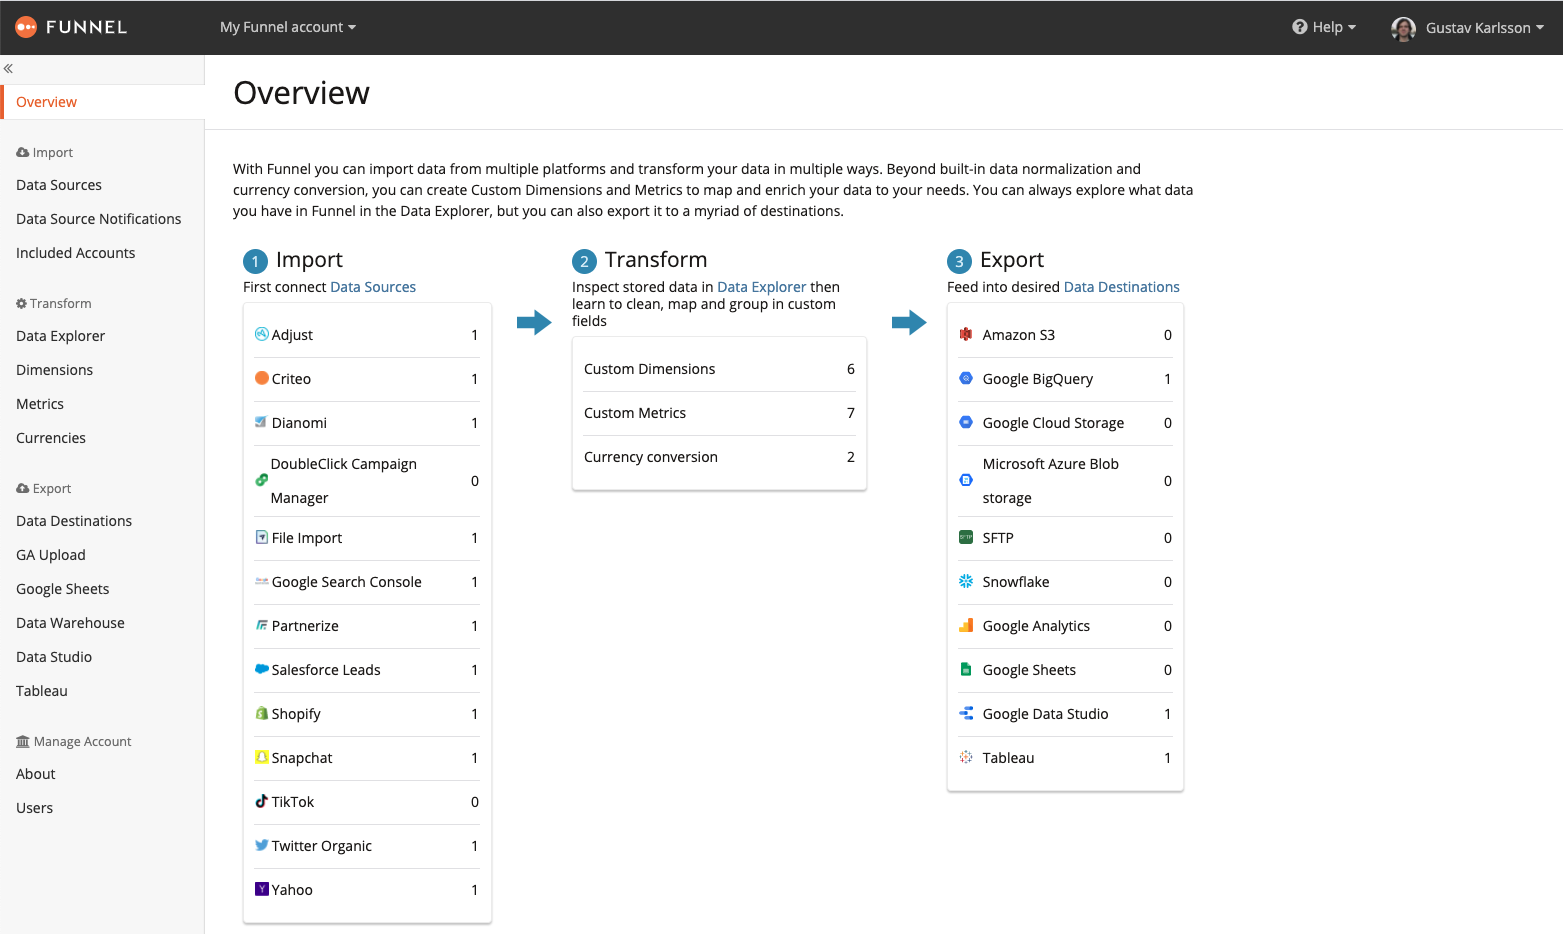This screenshot has height=934, width=1563.
Task: Click the DoubleClick Campaign Manager icon
Action: (262, 480)
